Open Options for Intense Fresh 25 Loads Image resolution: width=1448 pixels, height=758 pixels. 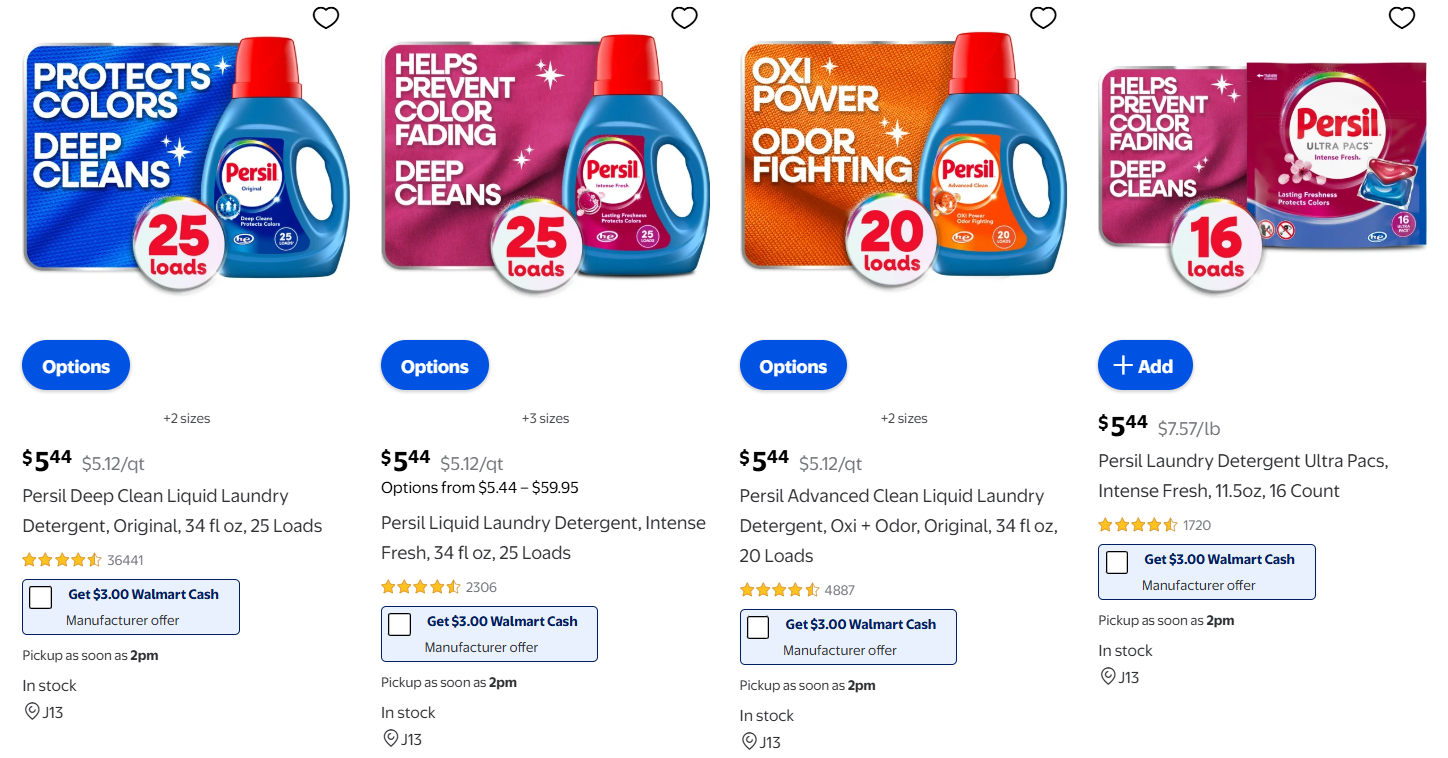pyautogui.click(x=434, y=366)
